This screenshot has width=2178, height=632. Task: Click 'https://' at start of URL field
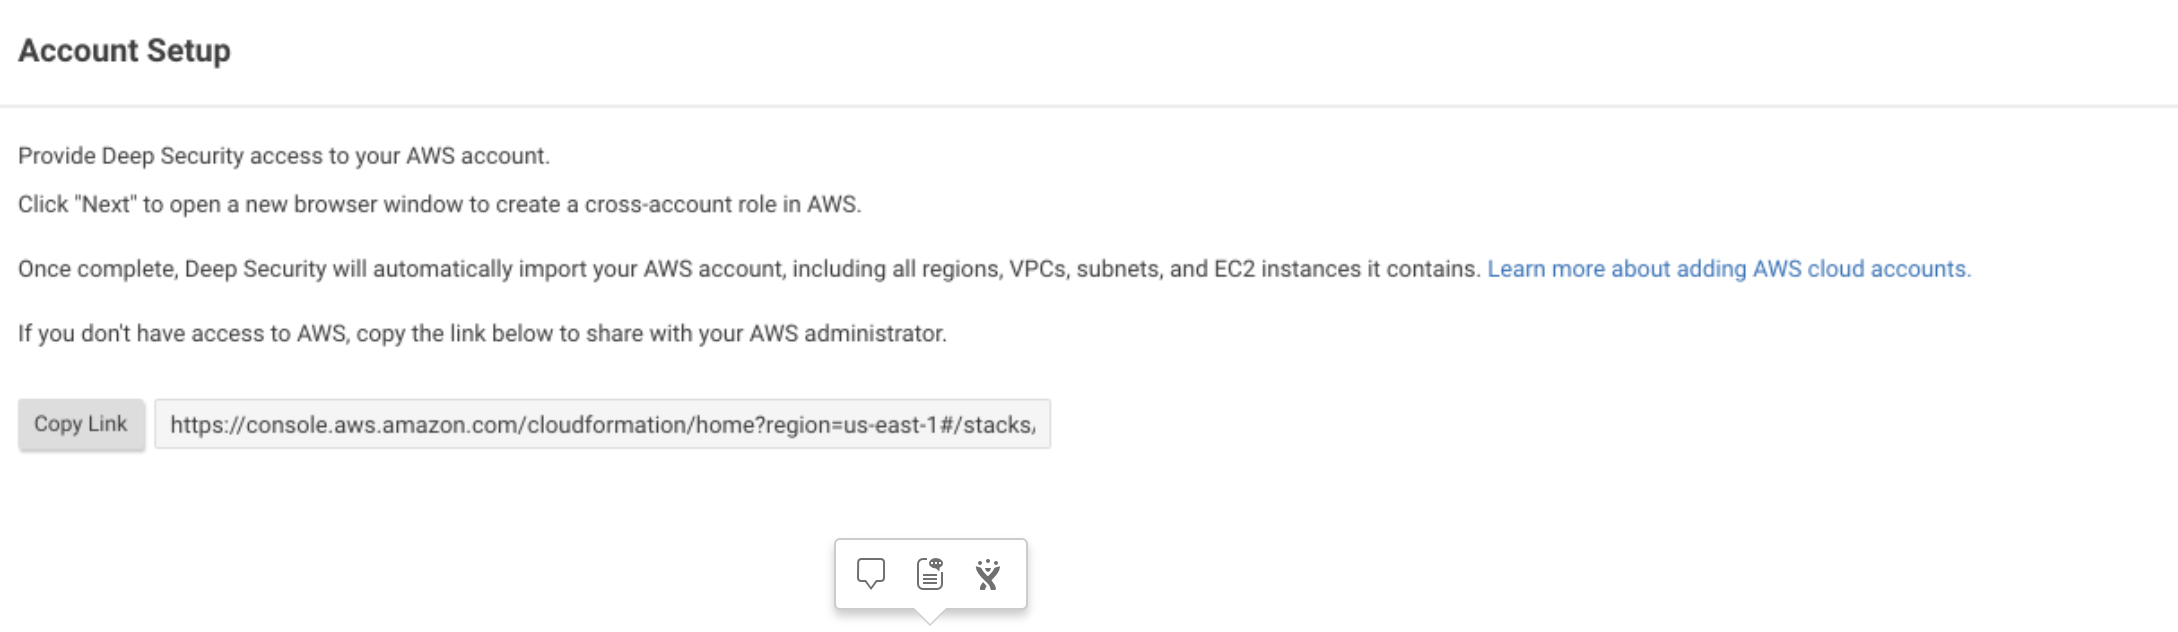click(x=206, y=425)
